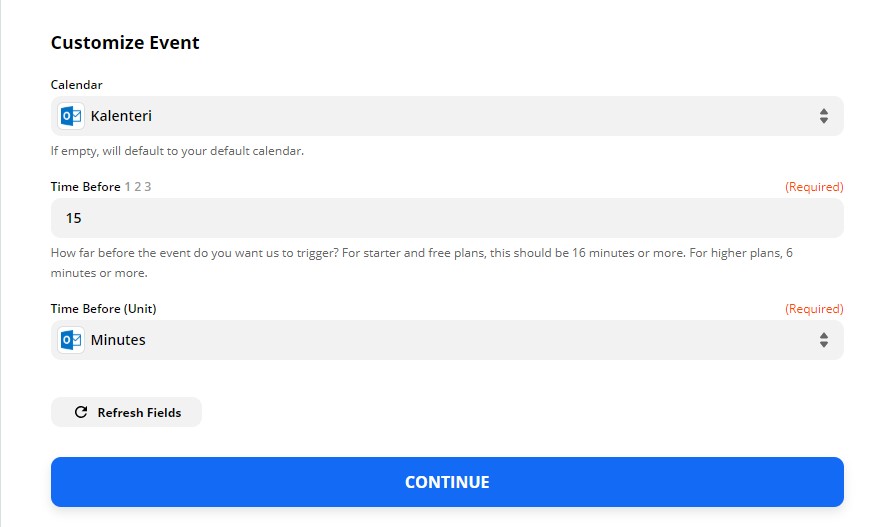Screen dimensions: 891x527
Task: Click the Calendar field label
Action: [x=77, y=85]
